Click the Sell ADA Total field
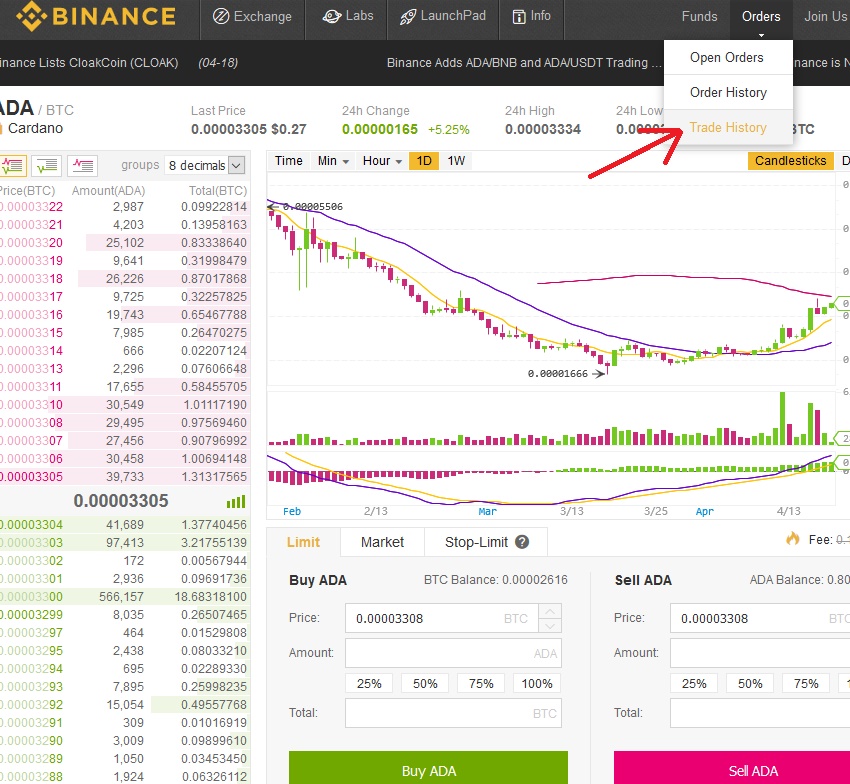Viewport: 850px width, 784px height. point(760,713)
